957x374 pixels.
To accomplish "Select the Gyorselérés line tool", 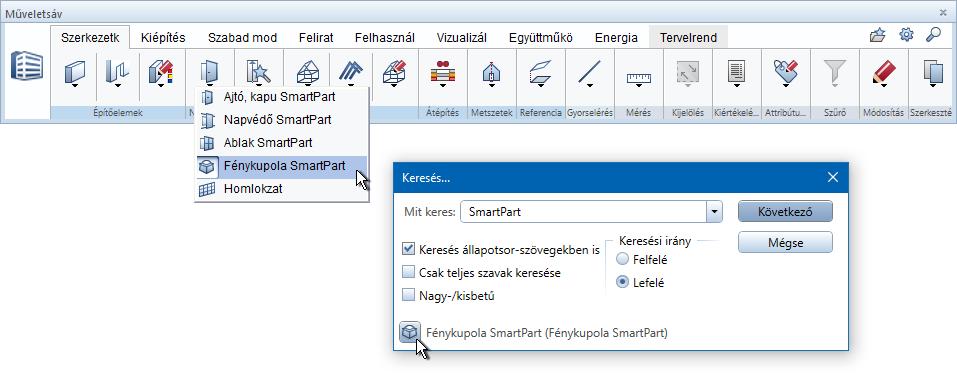I will pos(590,73).
